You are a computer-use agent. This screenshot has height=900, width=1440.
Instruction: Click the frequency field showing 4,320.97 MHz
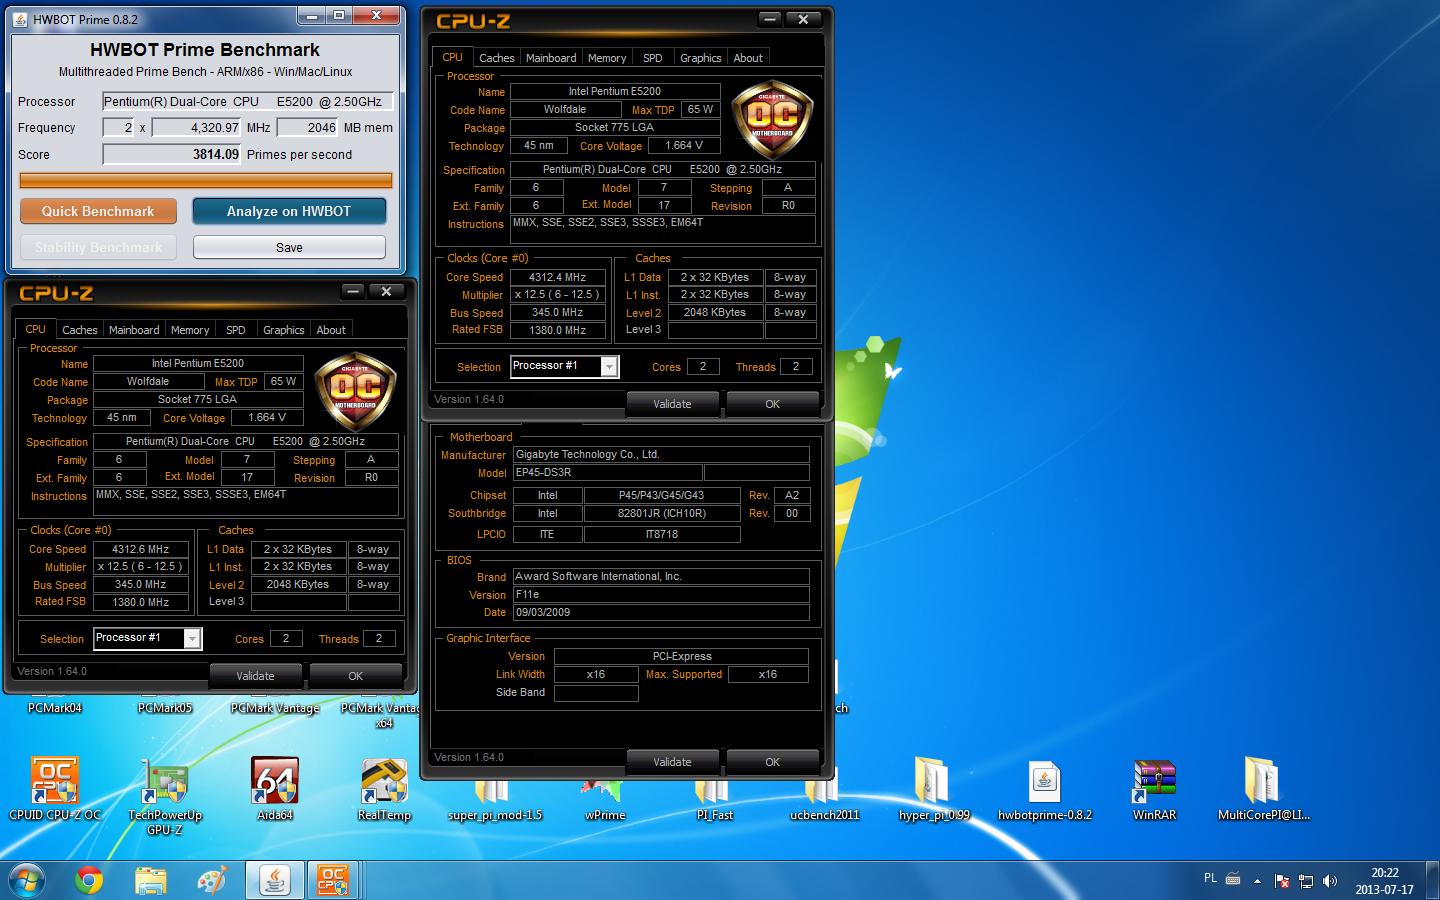(197, 128)
